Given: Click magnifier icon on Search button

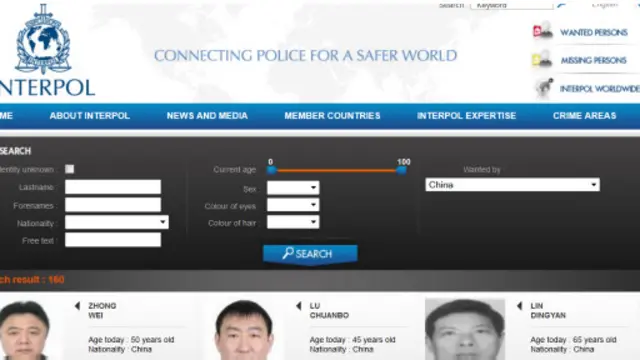Looking at the screenshot, I should (288, 253).
